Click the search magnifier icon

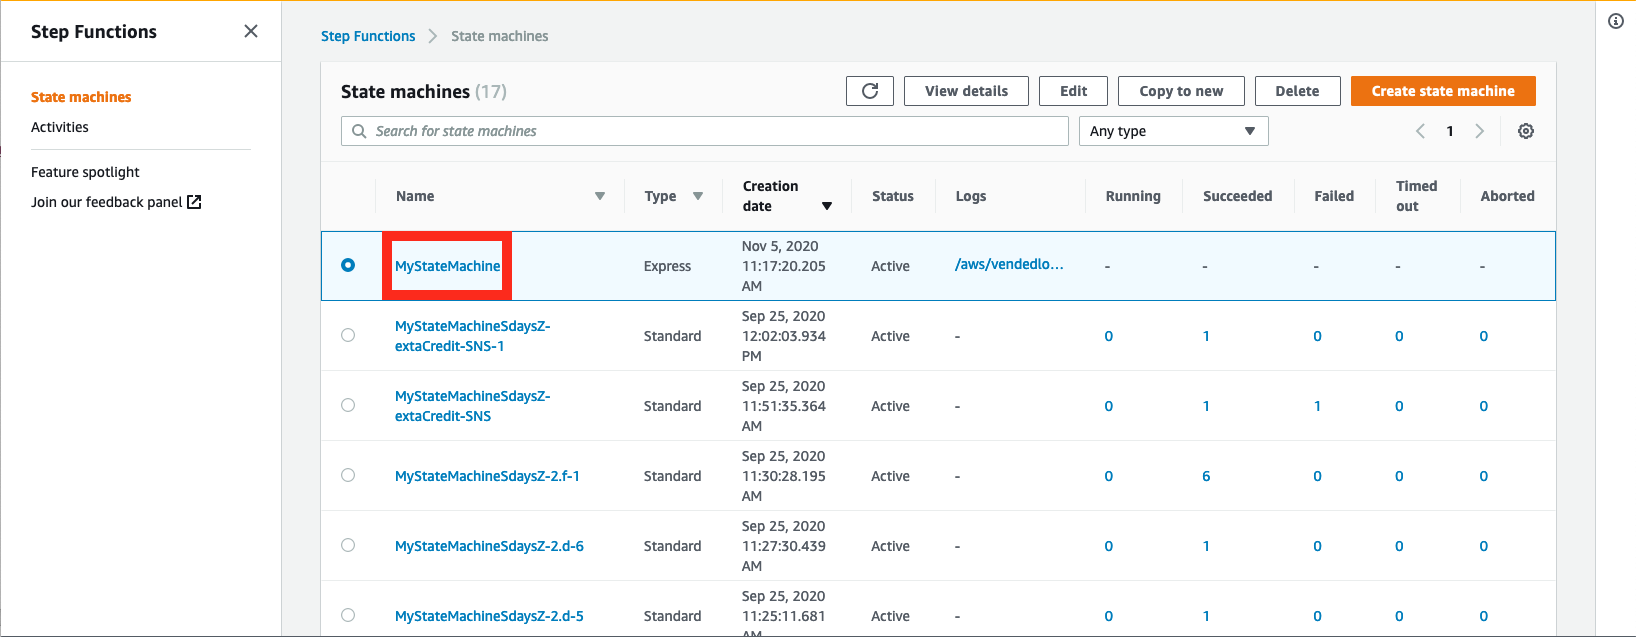[x=359, y=131]
